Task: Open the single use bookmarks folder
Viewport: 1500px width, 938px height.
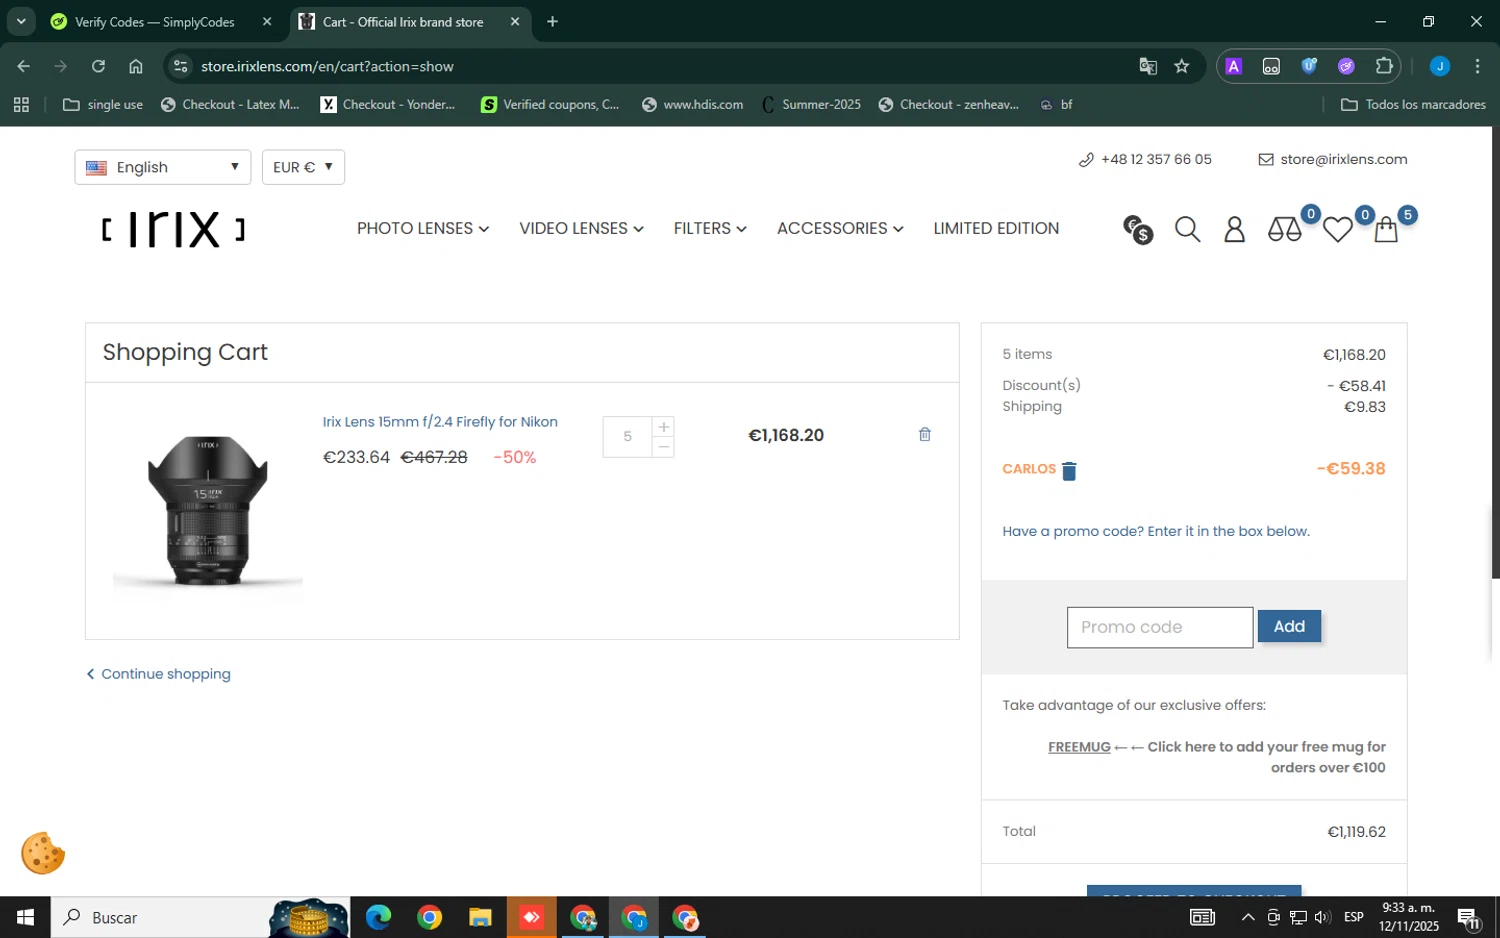Action: click(x=103, y=104)
